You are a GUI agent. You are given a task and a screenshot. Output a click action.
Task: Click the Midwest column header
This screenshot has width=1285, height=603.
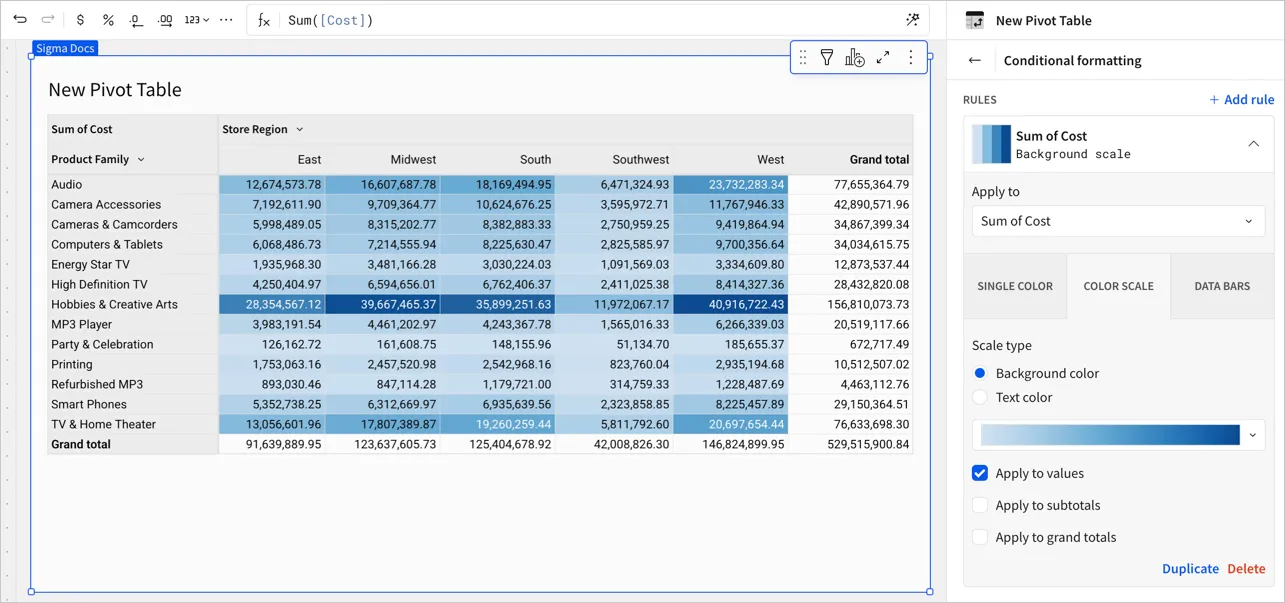point(413,159)
